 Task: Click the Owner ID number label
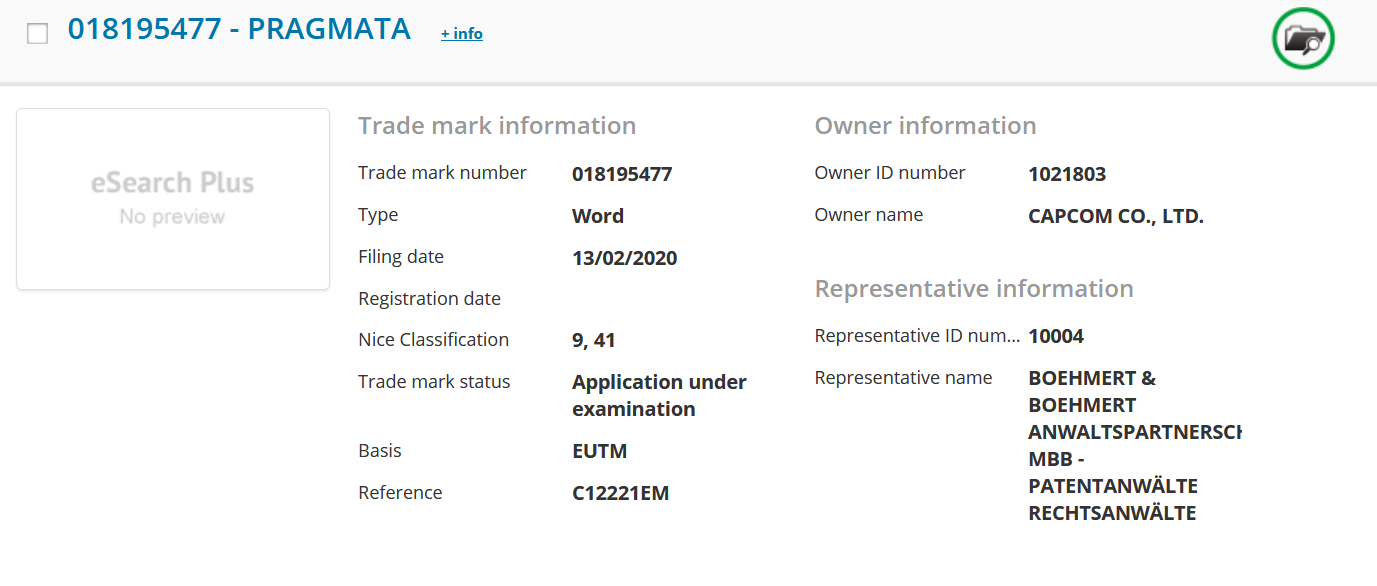pyautogui.click(x=890, y=173)
